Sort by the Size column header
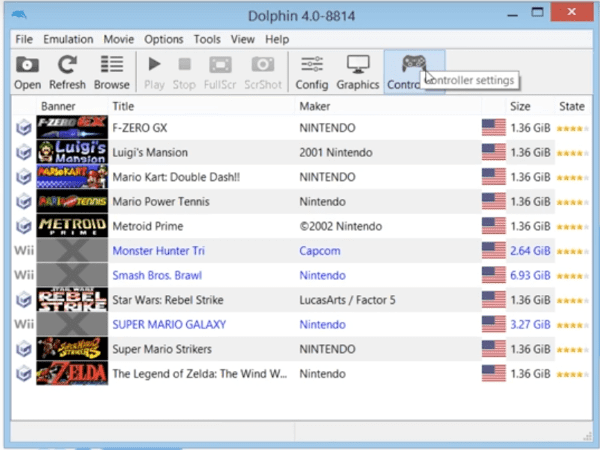Viewport: 600px width, 450px height. pos(520,106)
